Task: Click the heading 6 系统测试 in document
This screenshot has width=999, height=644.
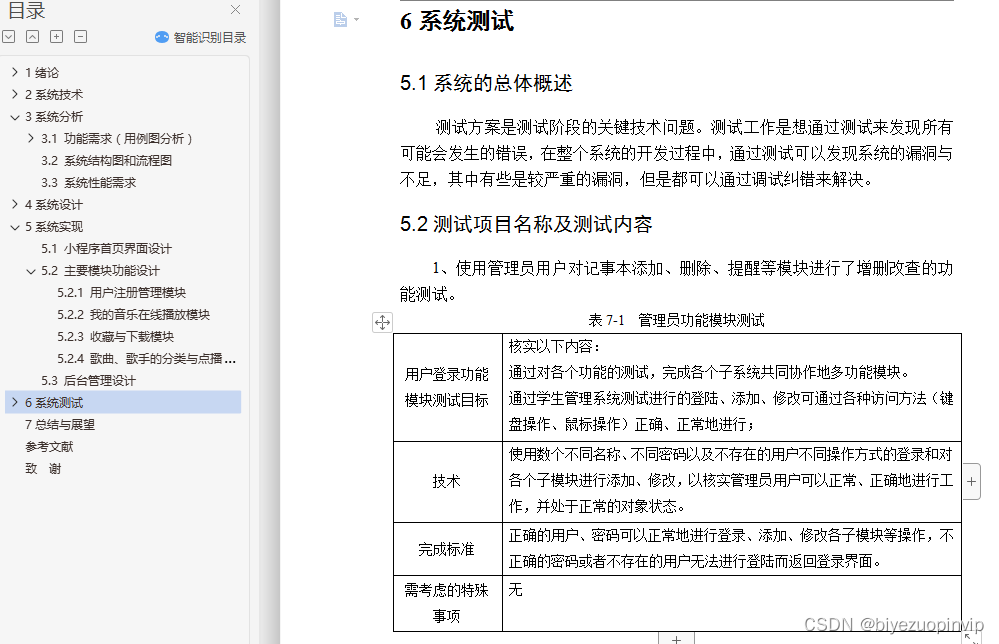Action: (457, 21)
